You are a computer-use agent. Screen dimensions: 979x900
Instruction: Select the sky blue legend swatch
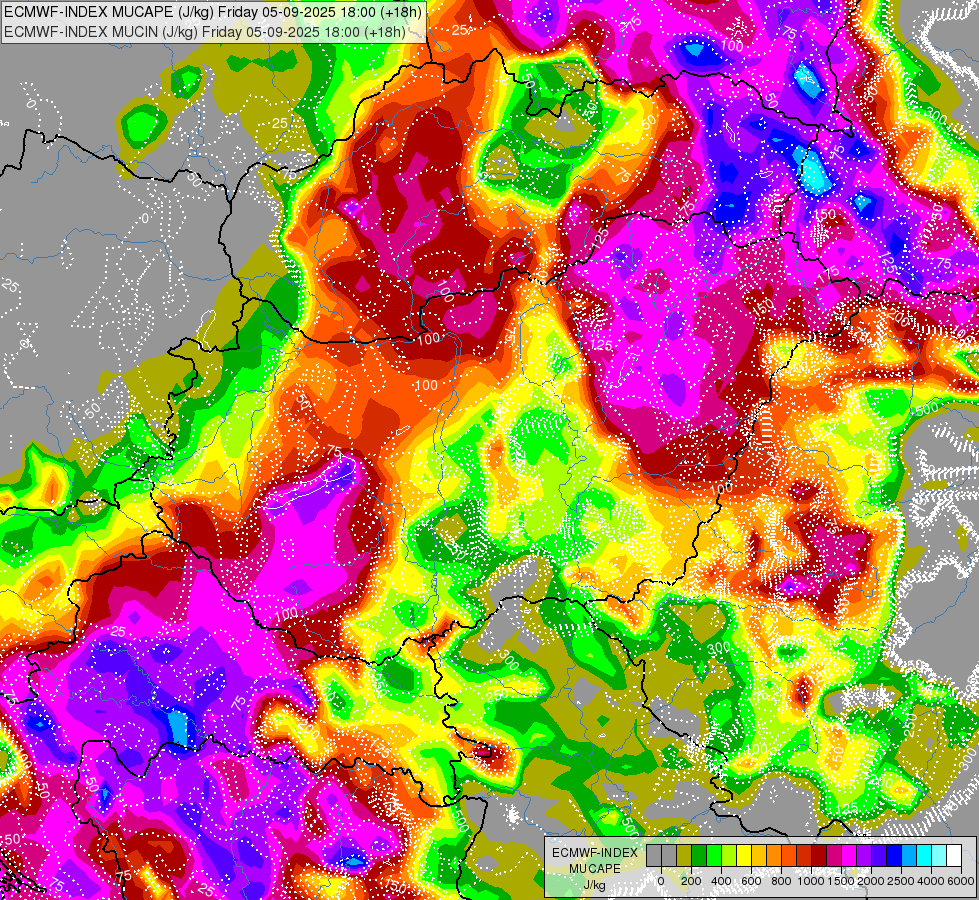[x=910, y=855]
